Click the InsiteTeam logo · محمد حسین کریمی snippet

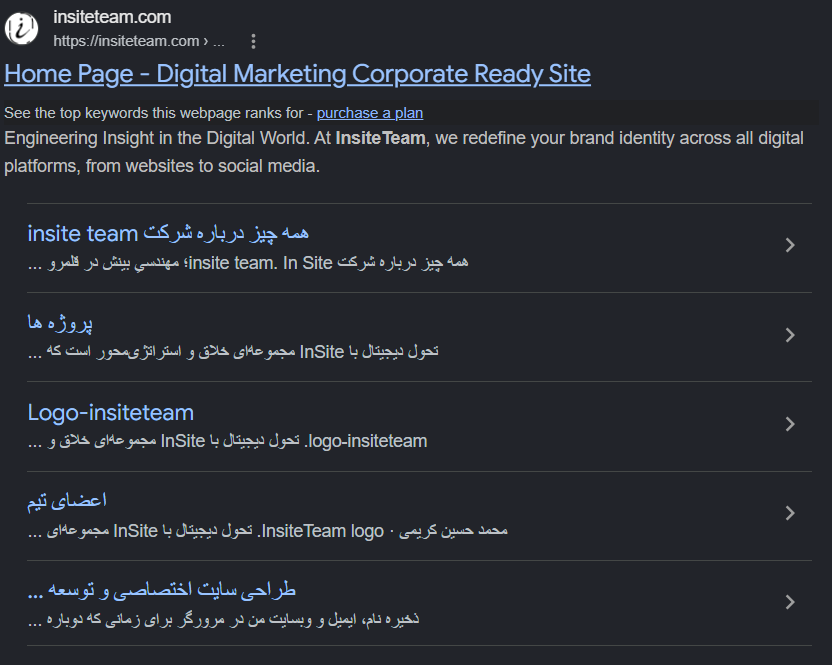[267, 531]
